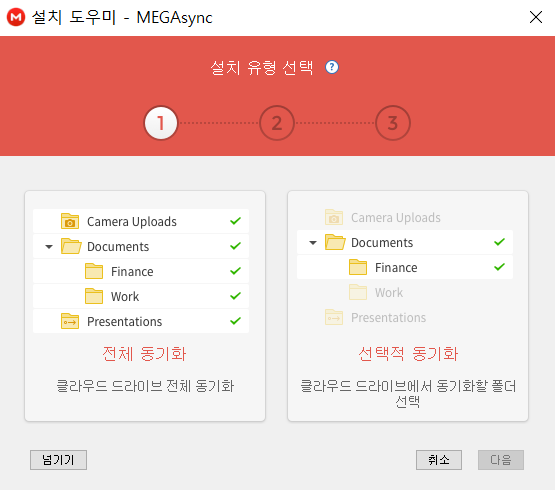Select dimmed Camera Uploads label in selective card
The image size is (555, 490).
(396, 218)
